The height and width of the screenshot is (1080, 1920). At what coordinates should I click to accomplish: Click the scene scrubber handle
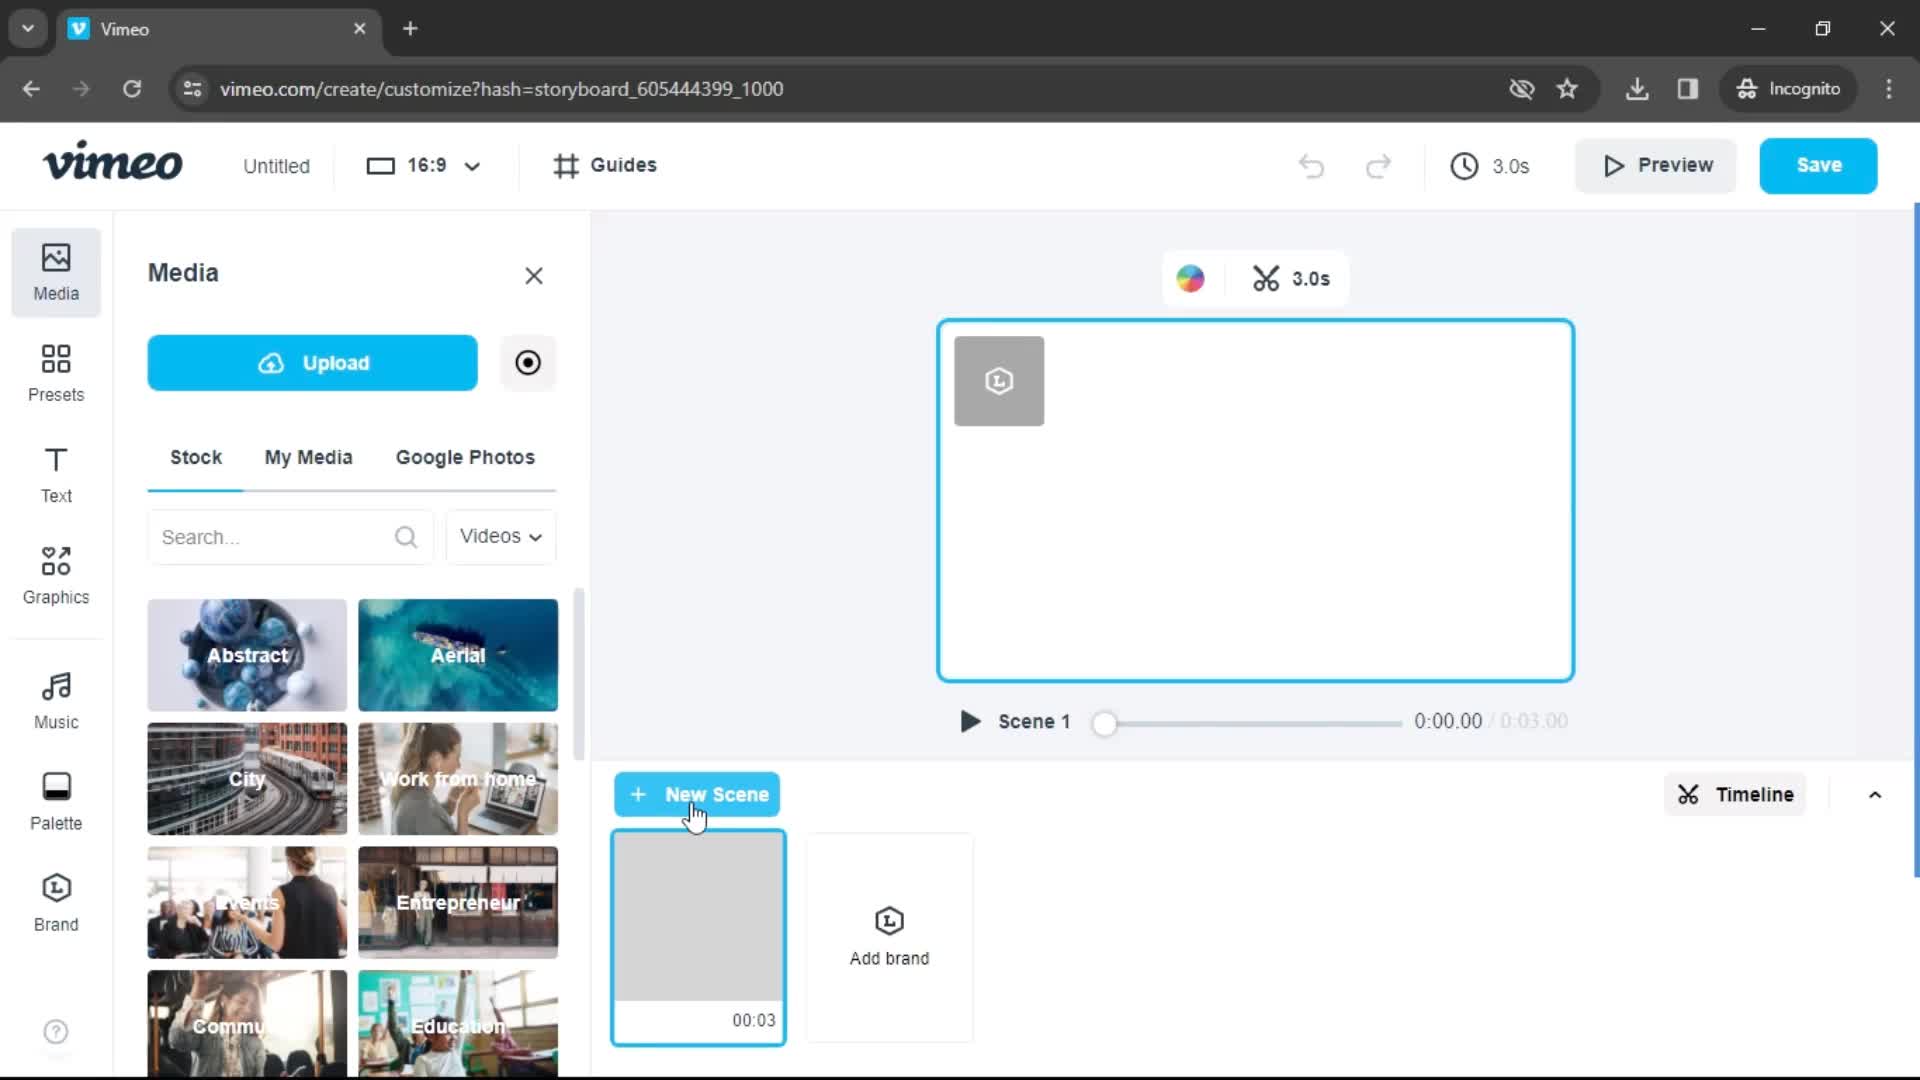pos(1104,723)
